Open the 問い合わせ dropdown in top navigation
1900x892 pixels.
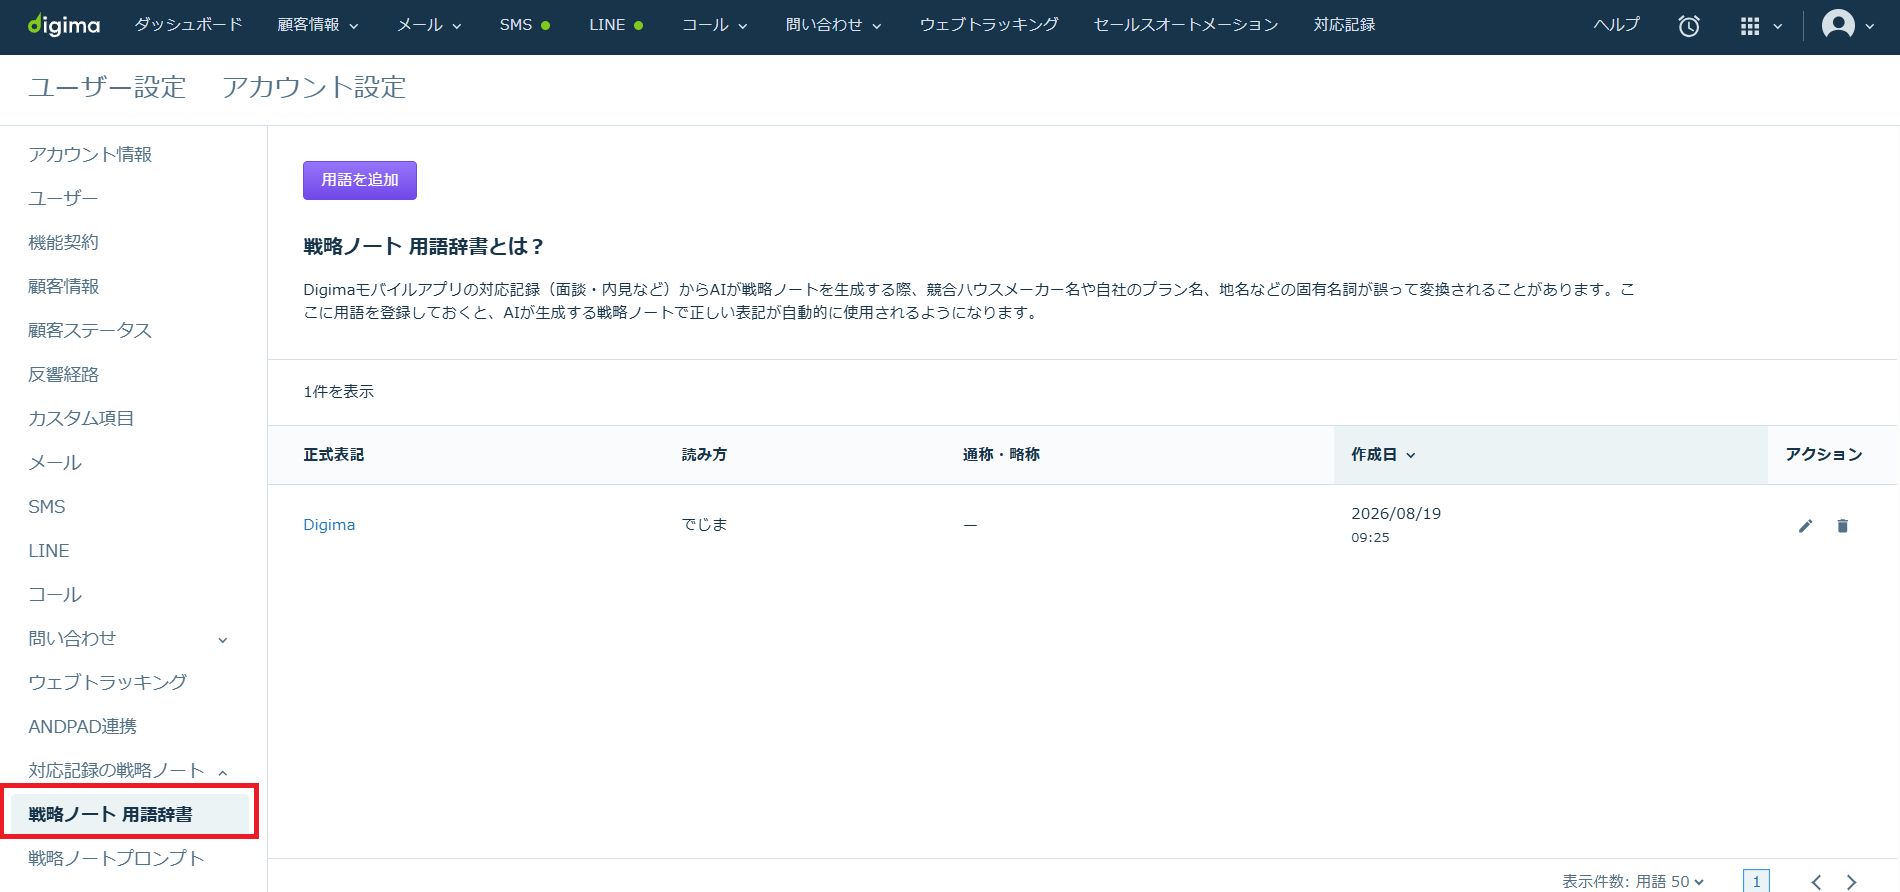(x=833, y=25)
